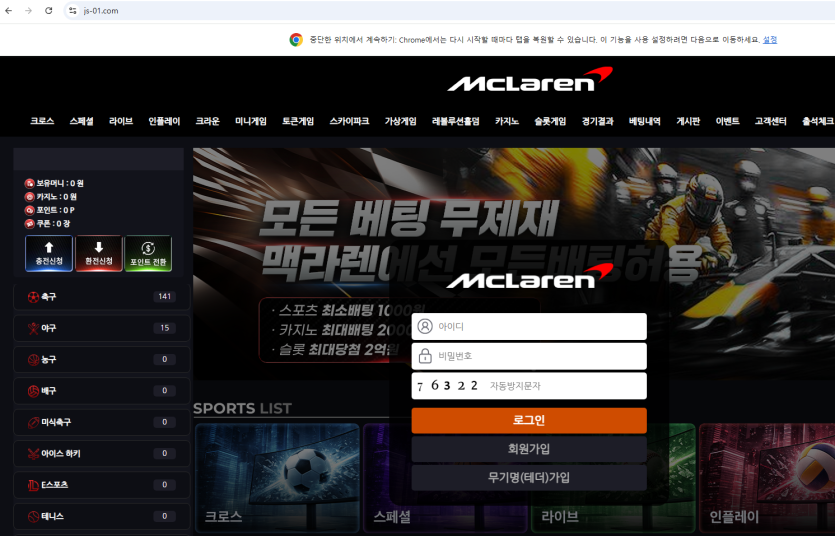This screenshot has width=835, height=536.
Task: Select the 축구 sports row
Action: click(102, 296)
